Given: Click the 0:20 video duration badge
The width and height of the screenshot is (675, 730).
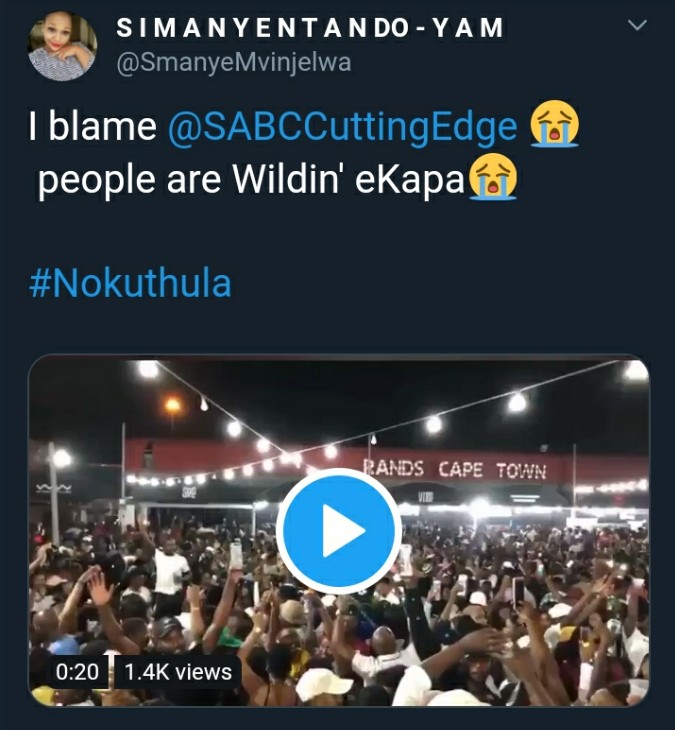Looking at the screenshot, I should (x=77, y=672).
